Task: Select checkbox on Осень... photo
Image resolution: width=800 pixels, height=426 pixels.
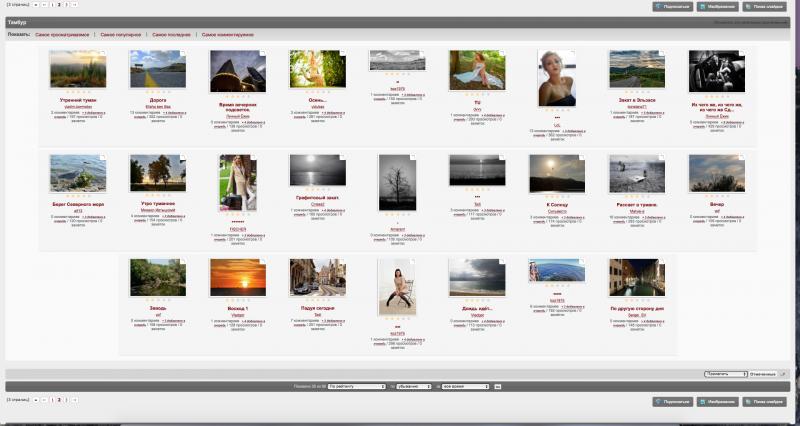Action: click(x=342, y=53)
